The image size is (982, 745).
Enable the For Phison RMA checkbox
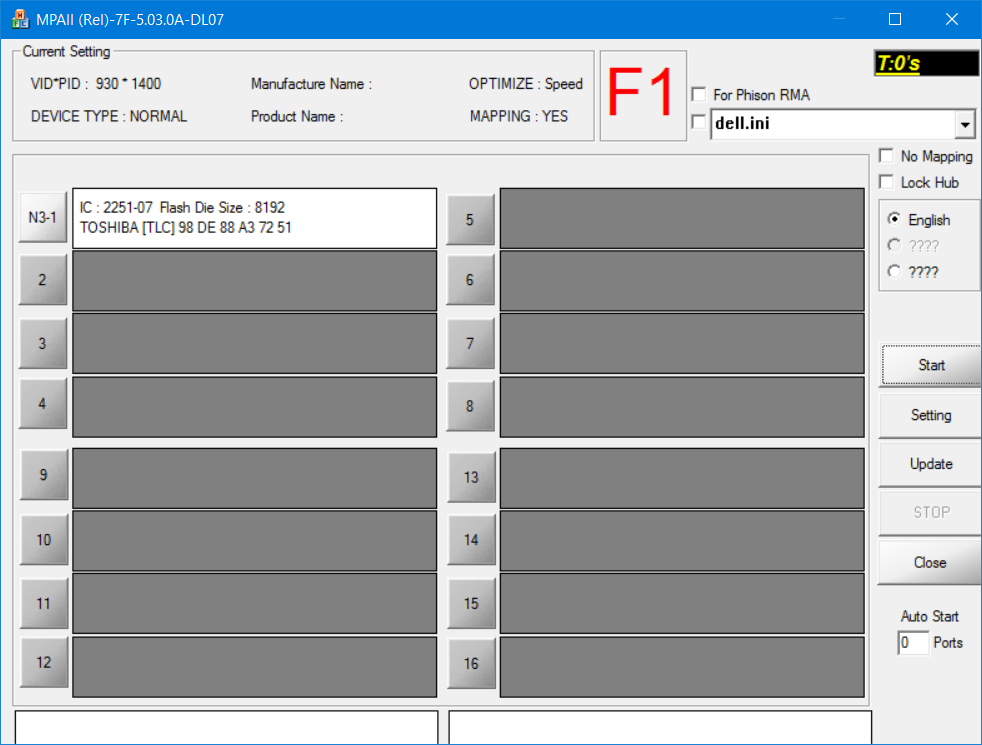click(698, 95)
